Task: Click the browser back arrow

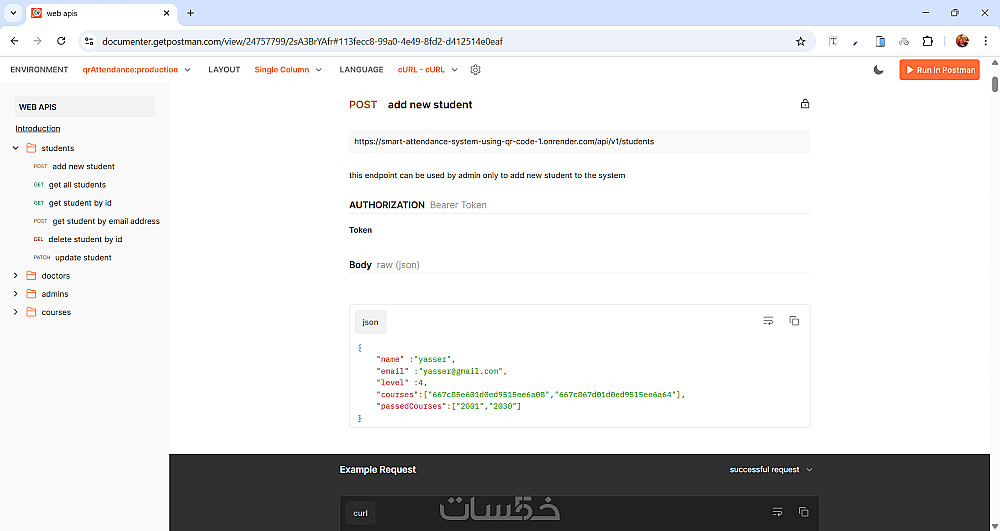Action: pos(15,41)
